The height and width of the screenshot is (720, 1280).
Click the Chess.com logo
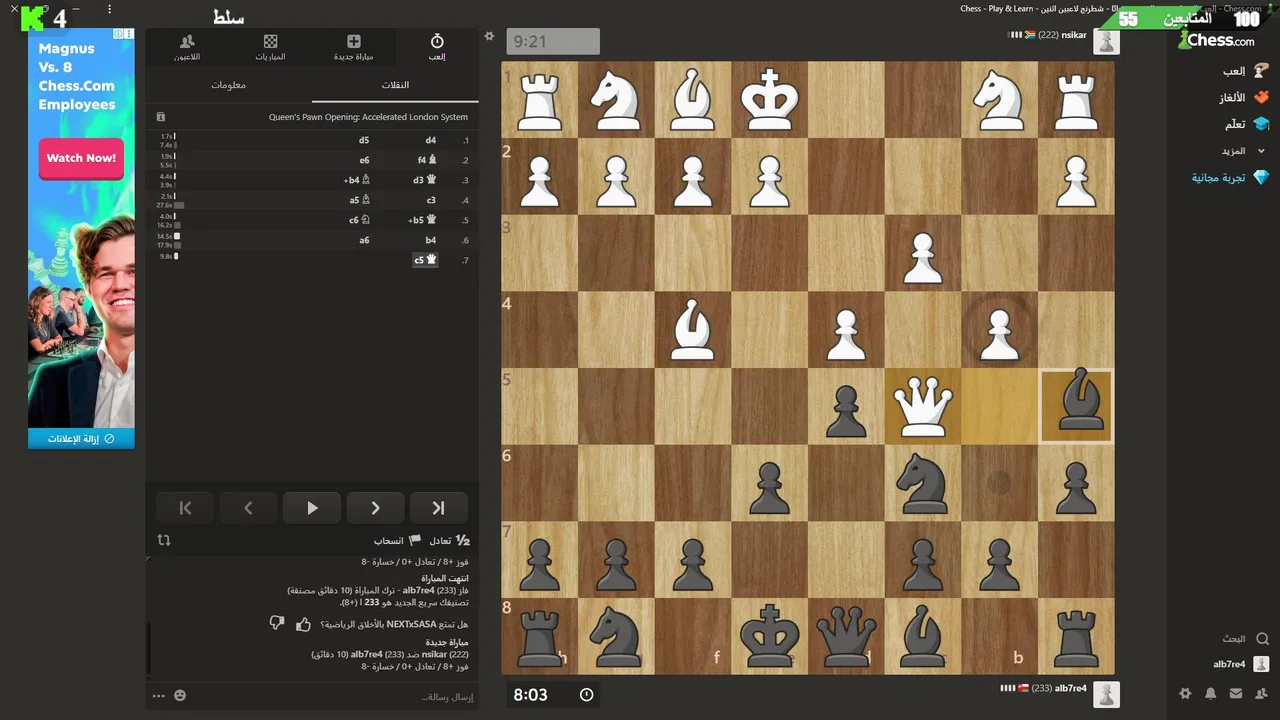click(1217, 40)
